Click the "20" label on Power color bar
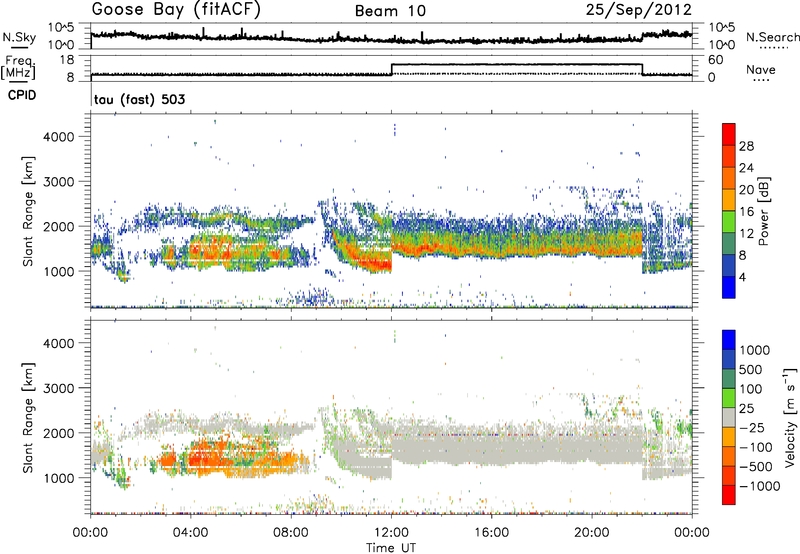 746,190
